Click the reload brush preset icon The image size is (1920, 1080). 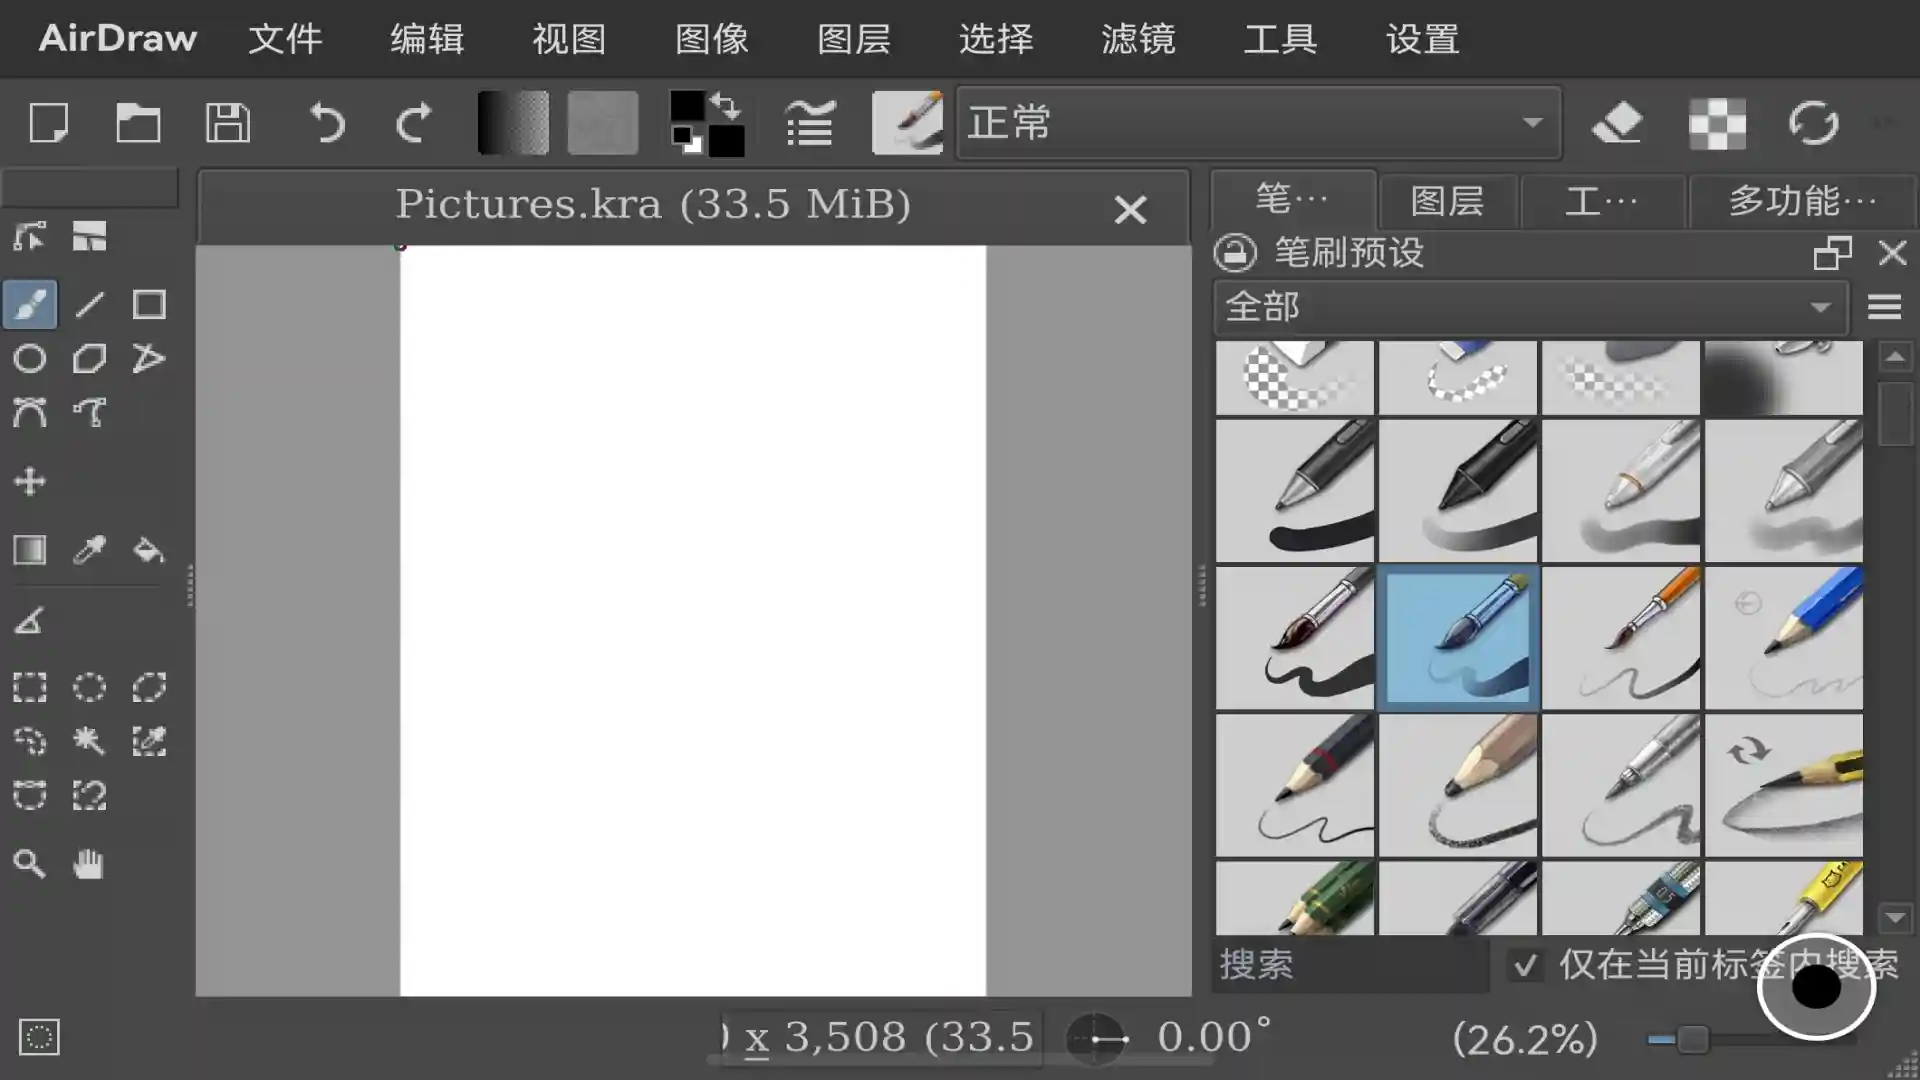(1813, 124)
